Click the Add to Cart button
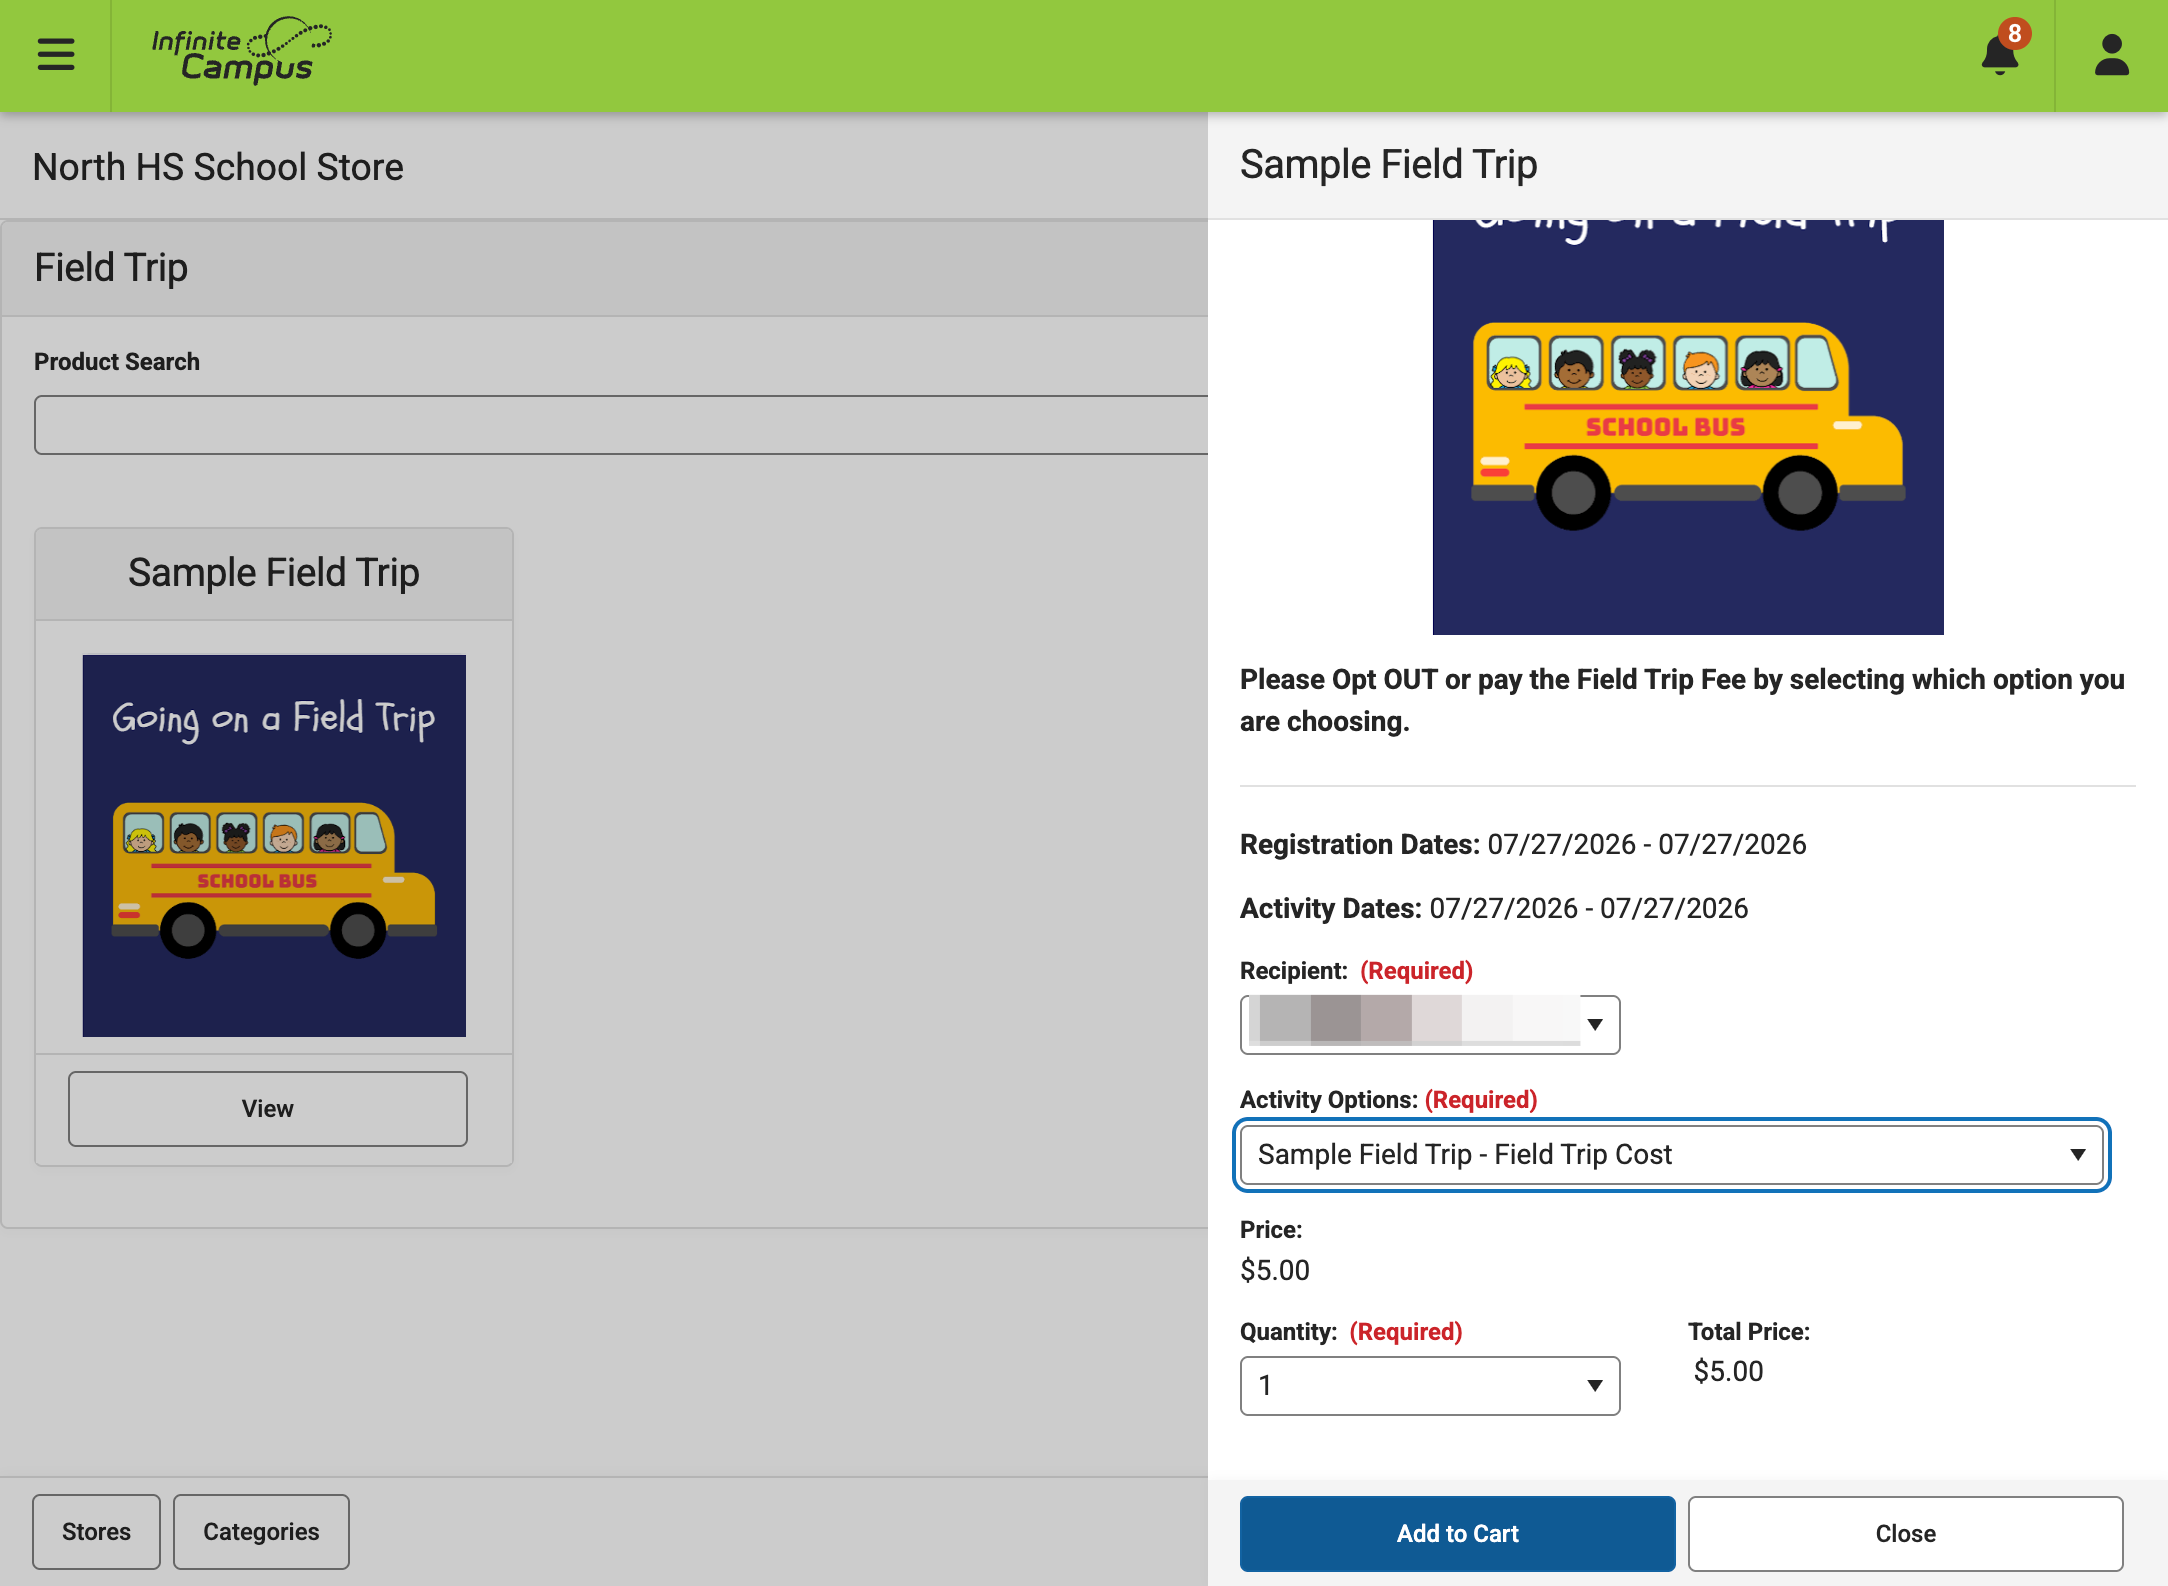 pyautogui.click(x=1457, y=1533)
